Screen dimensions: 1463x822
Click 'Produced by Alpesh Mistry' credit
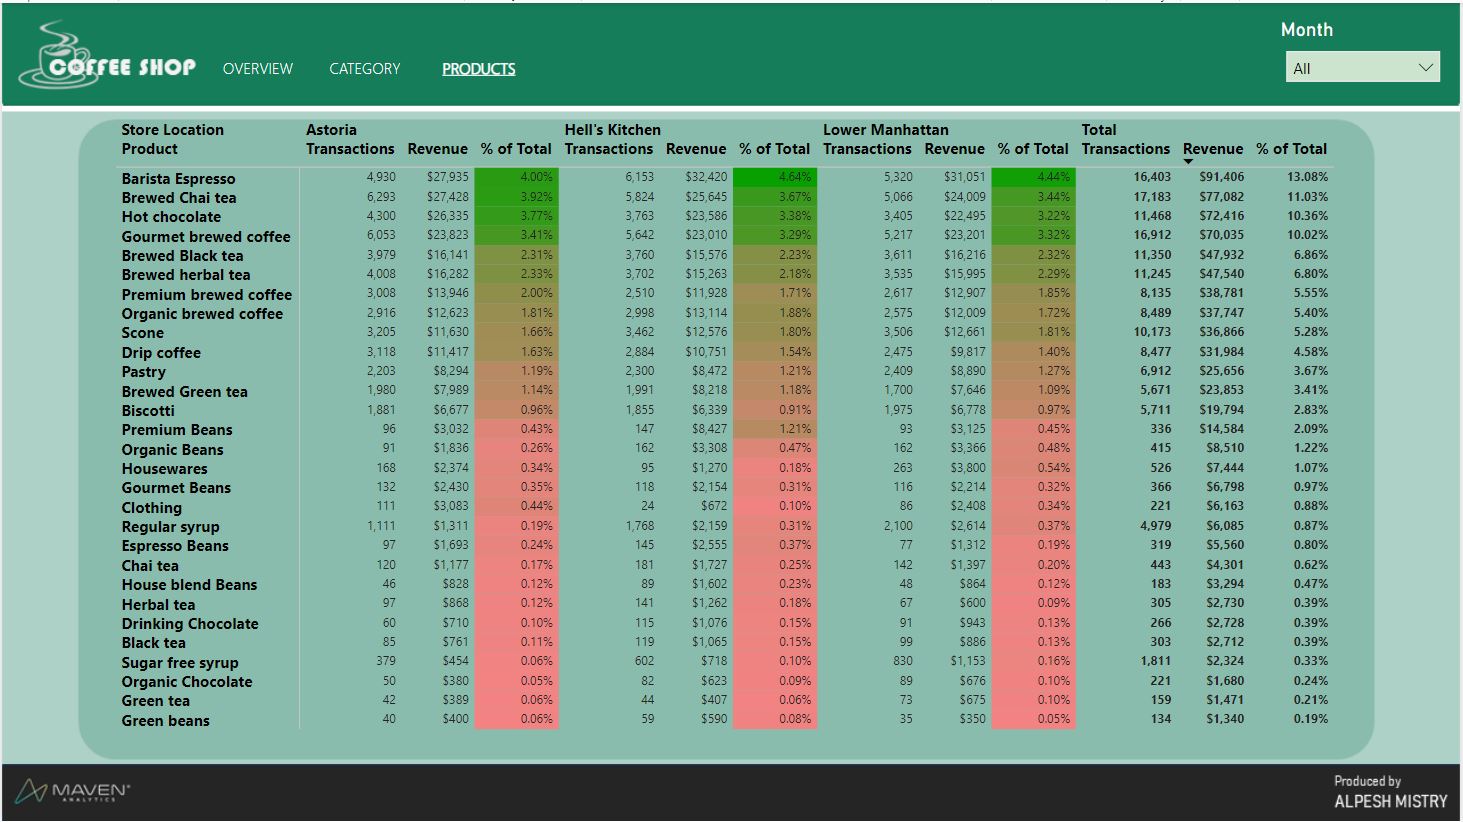pos(1389,792)
